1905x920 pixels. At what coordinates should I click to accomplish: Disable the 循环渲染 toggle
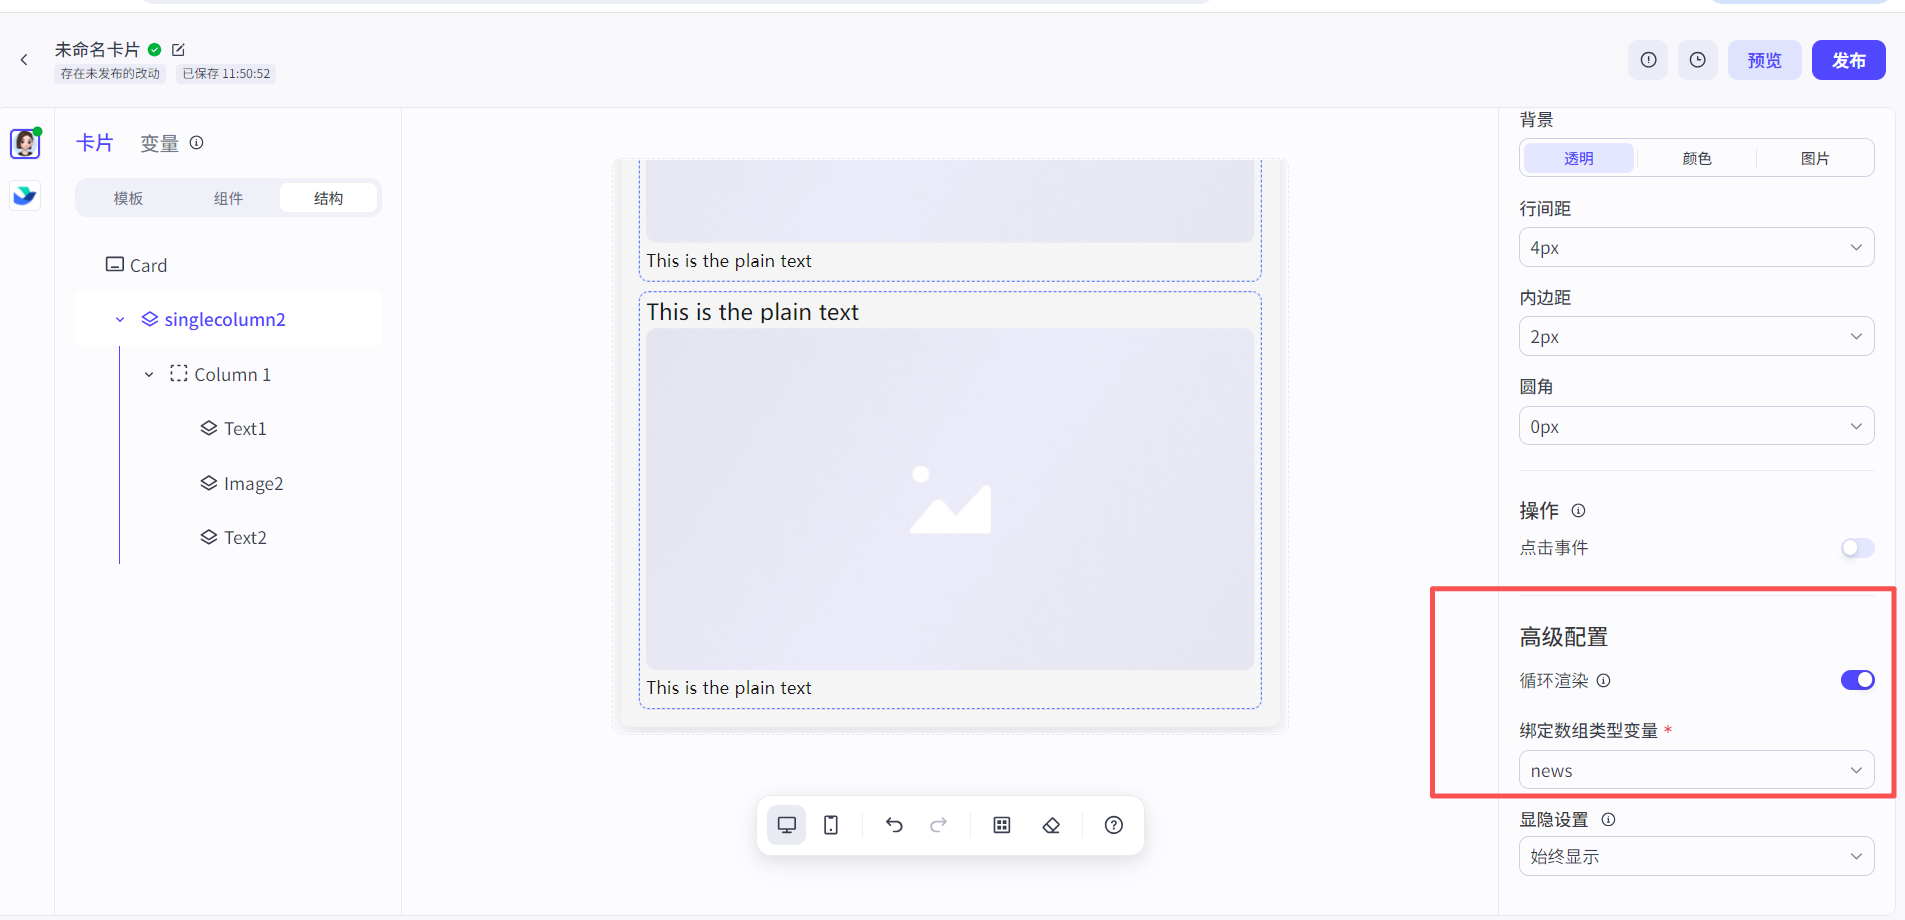pos(1858,680)
